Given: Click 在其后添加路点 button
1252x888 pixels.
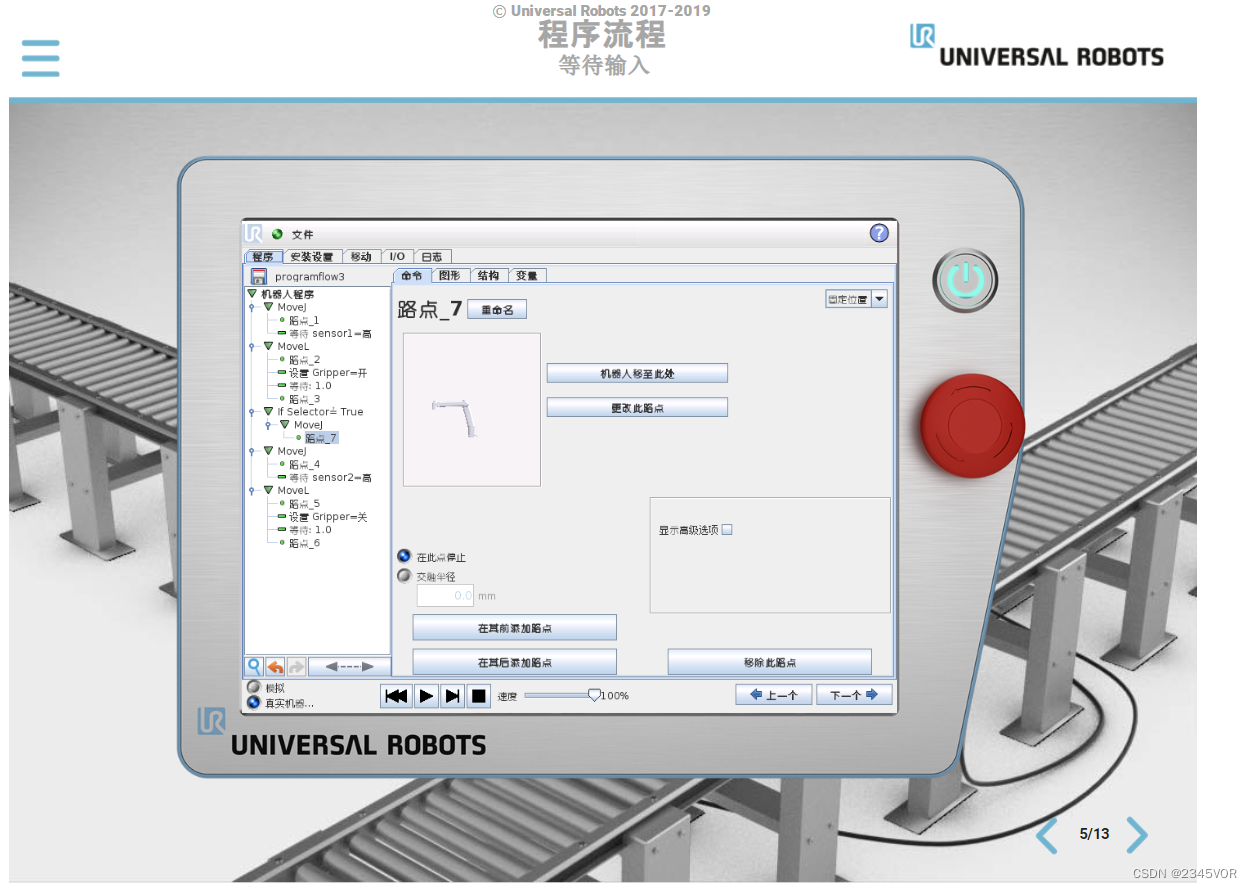Looking at the screenshot, I should pyautogui.click(x=515, y=662).
